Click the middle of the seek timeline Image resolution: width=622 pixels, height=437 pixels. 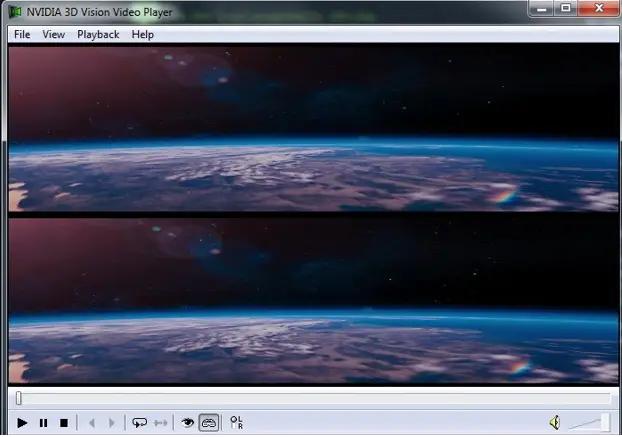(313, 399)
